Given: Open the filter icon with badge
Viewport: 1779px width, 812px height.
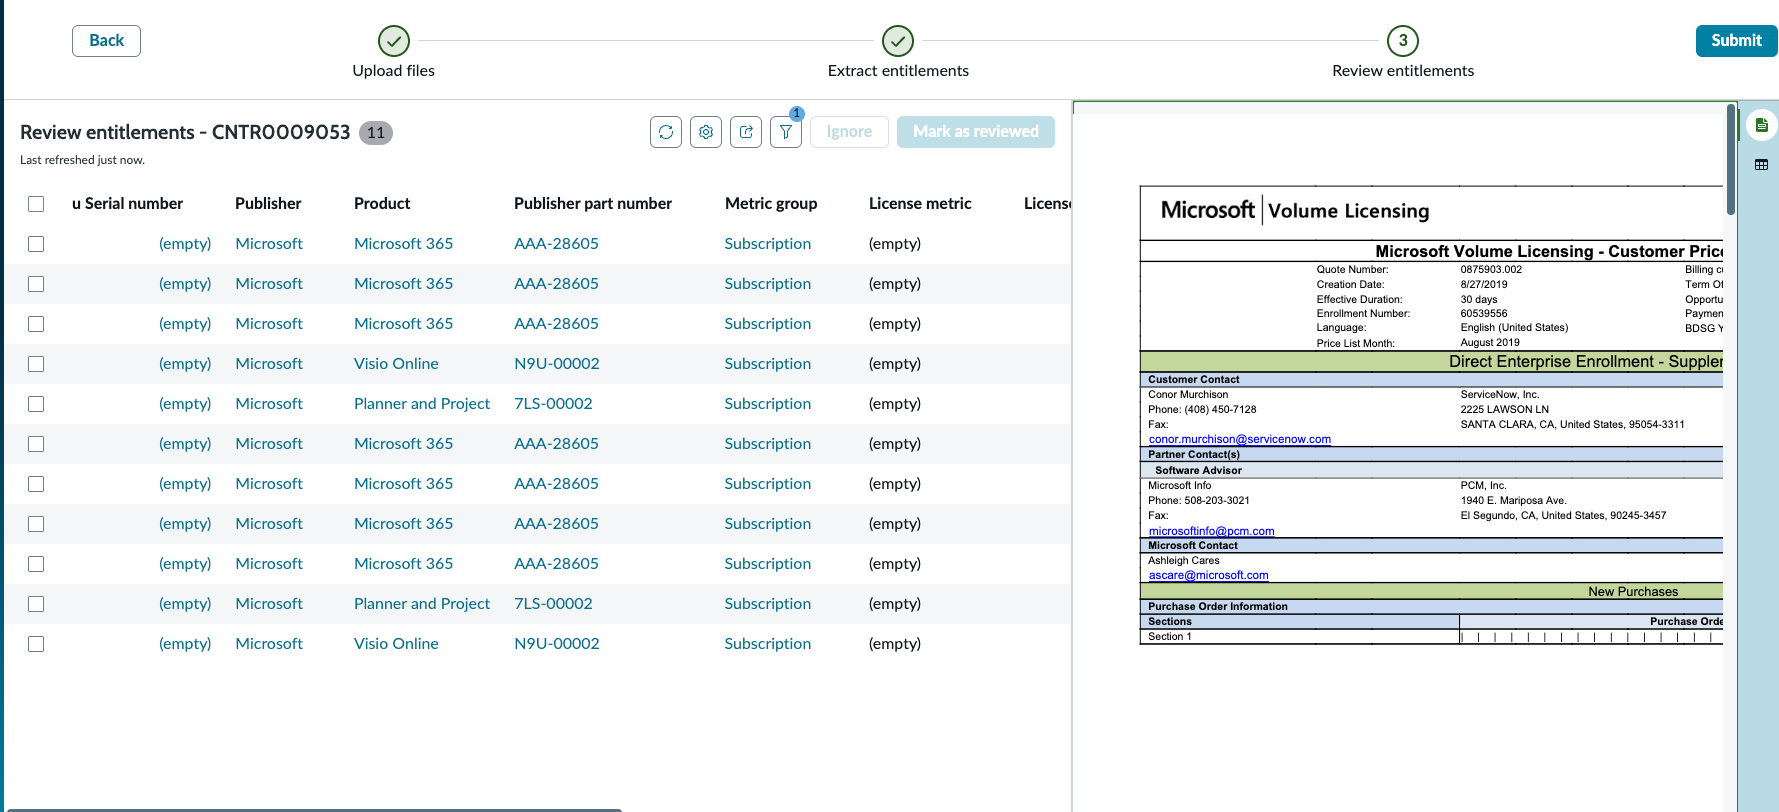Looking at the screenshot, I should (786, 132).
